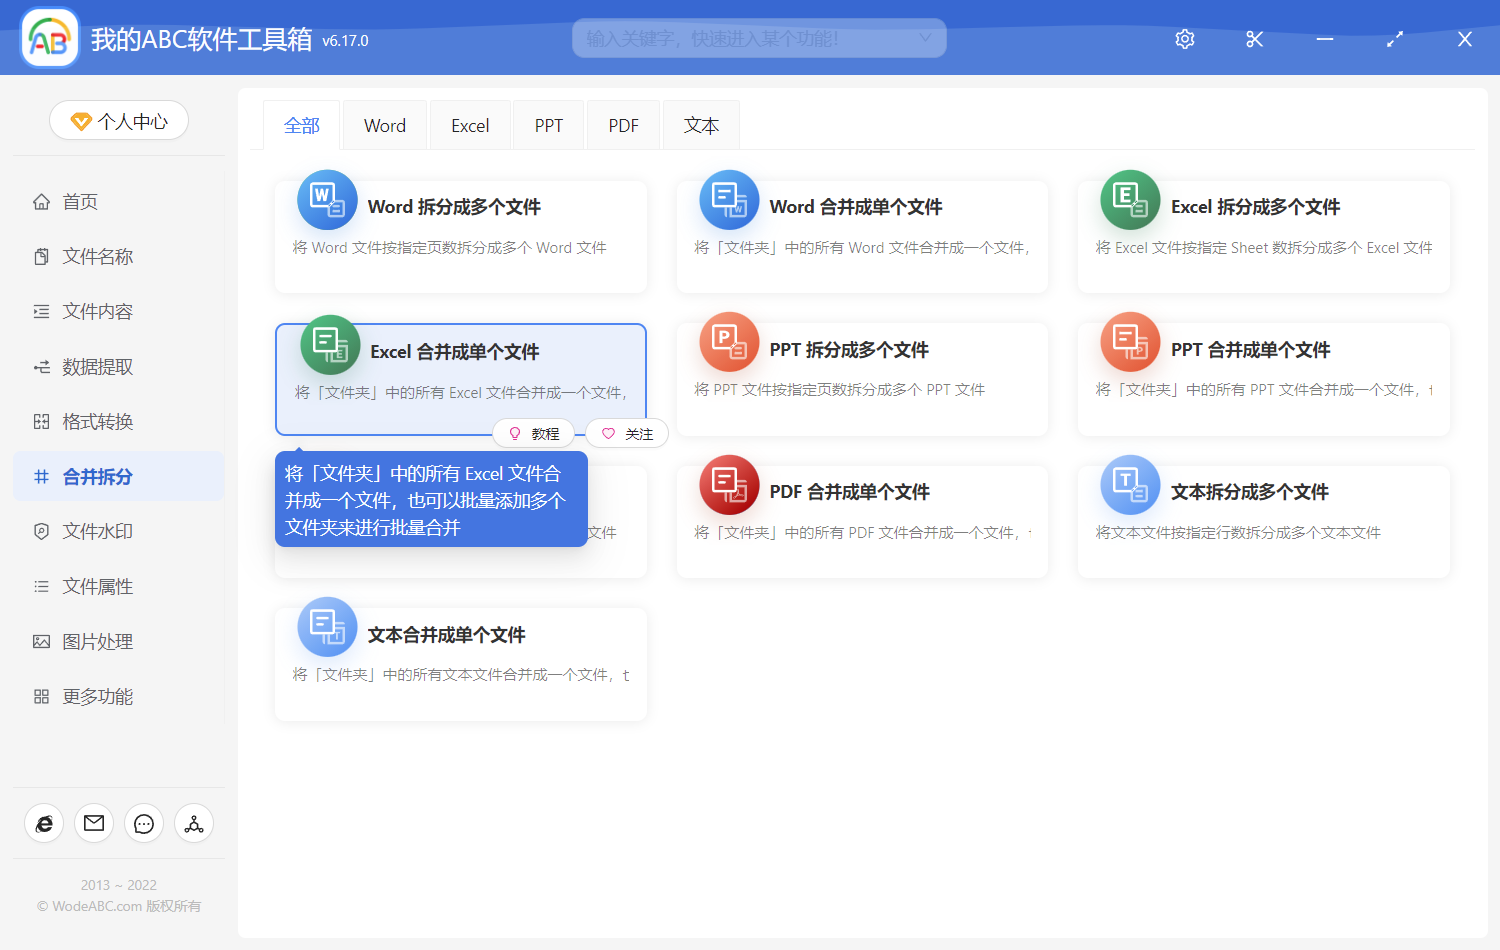1500x950 pixels.
Task: Open the browser icon at sidebar bottom
Action: click(44, 824)
